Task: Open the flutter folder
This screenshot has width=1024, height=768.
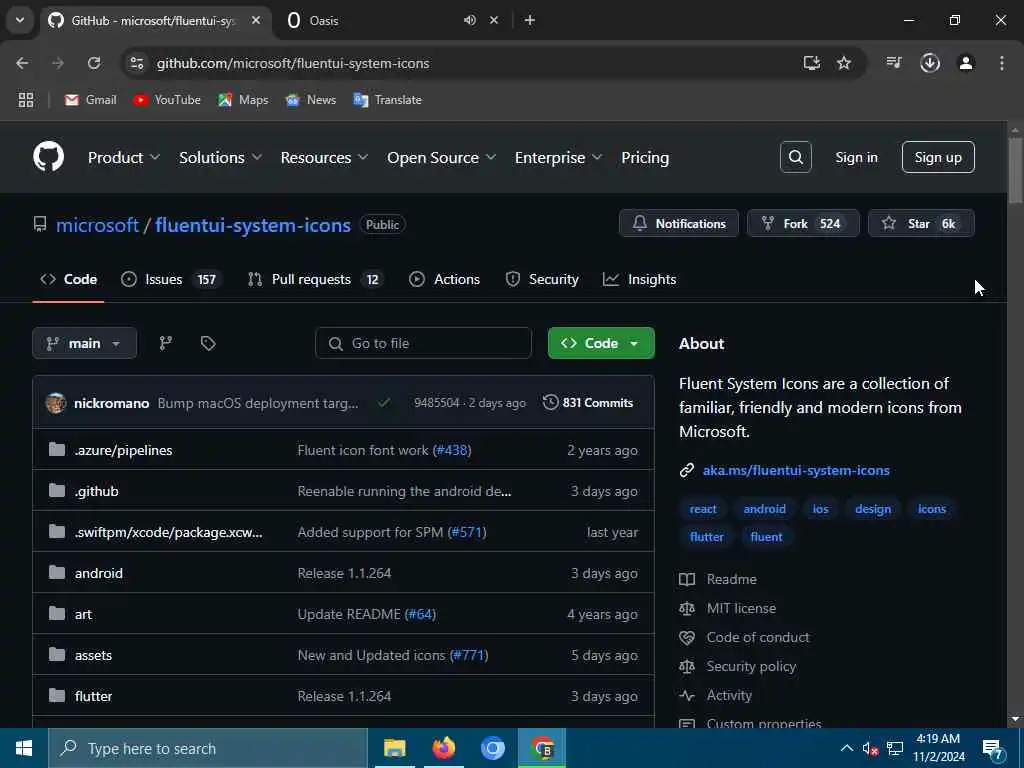Action: click(93, 696)
